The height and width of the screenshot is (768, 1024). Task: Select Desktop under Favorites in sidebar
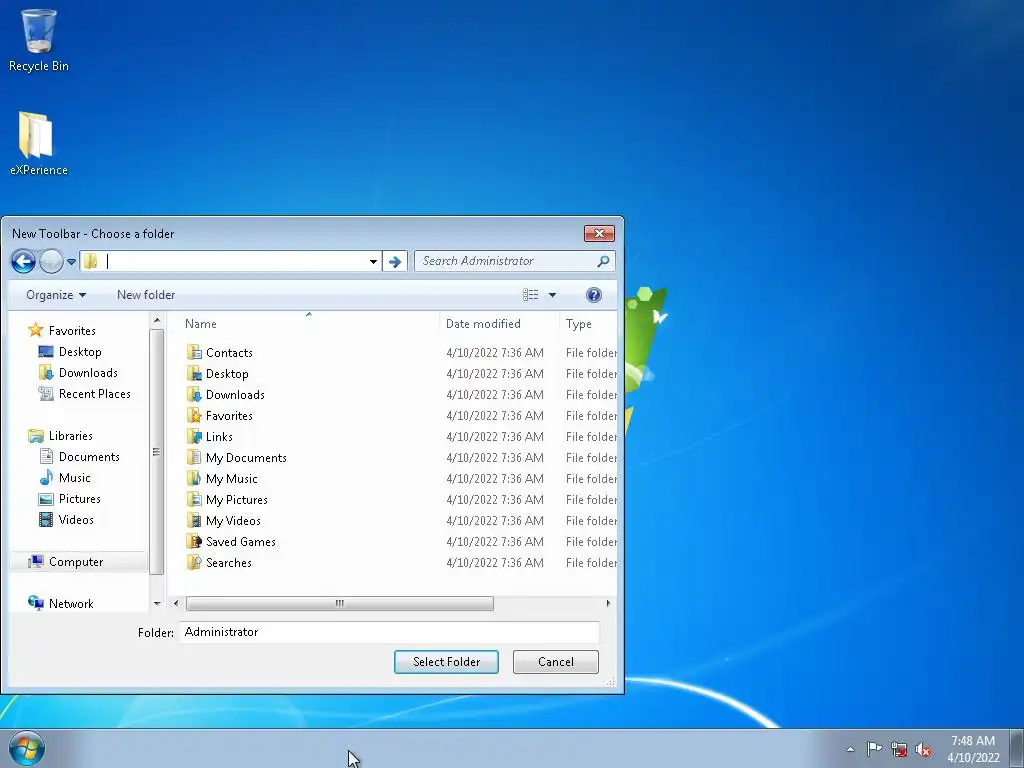(71, 352)
